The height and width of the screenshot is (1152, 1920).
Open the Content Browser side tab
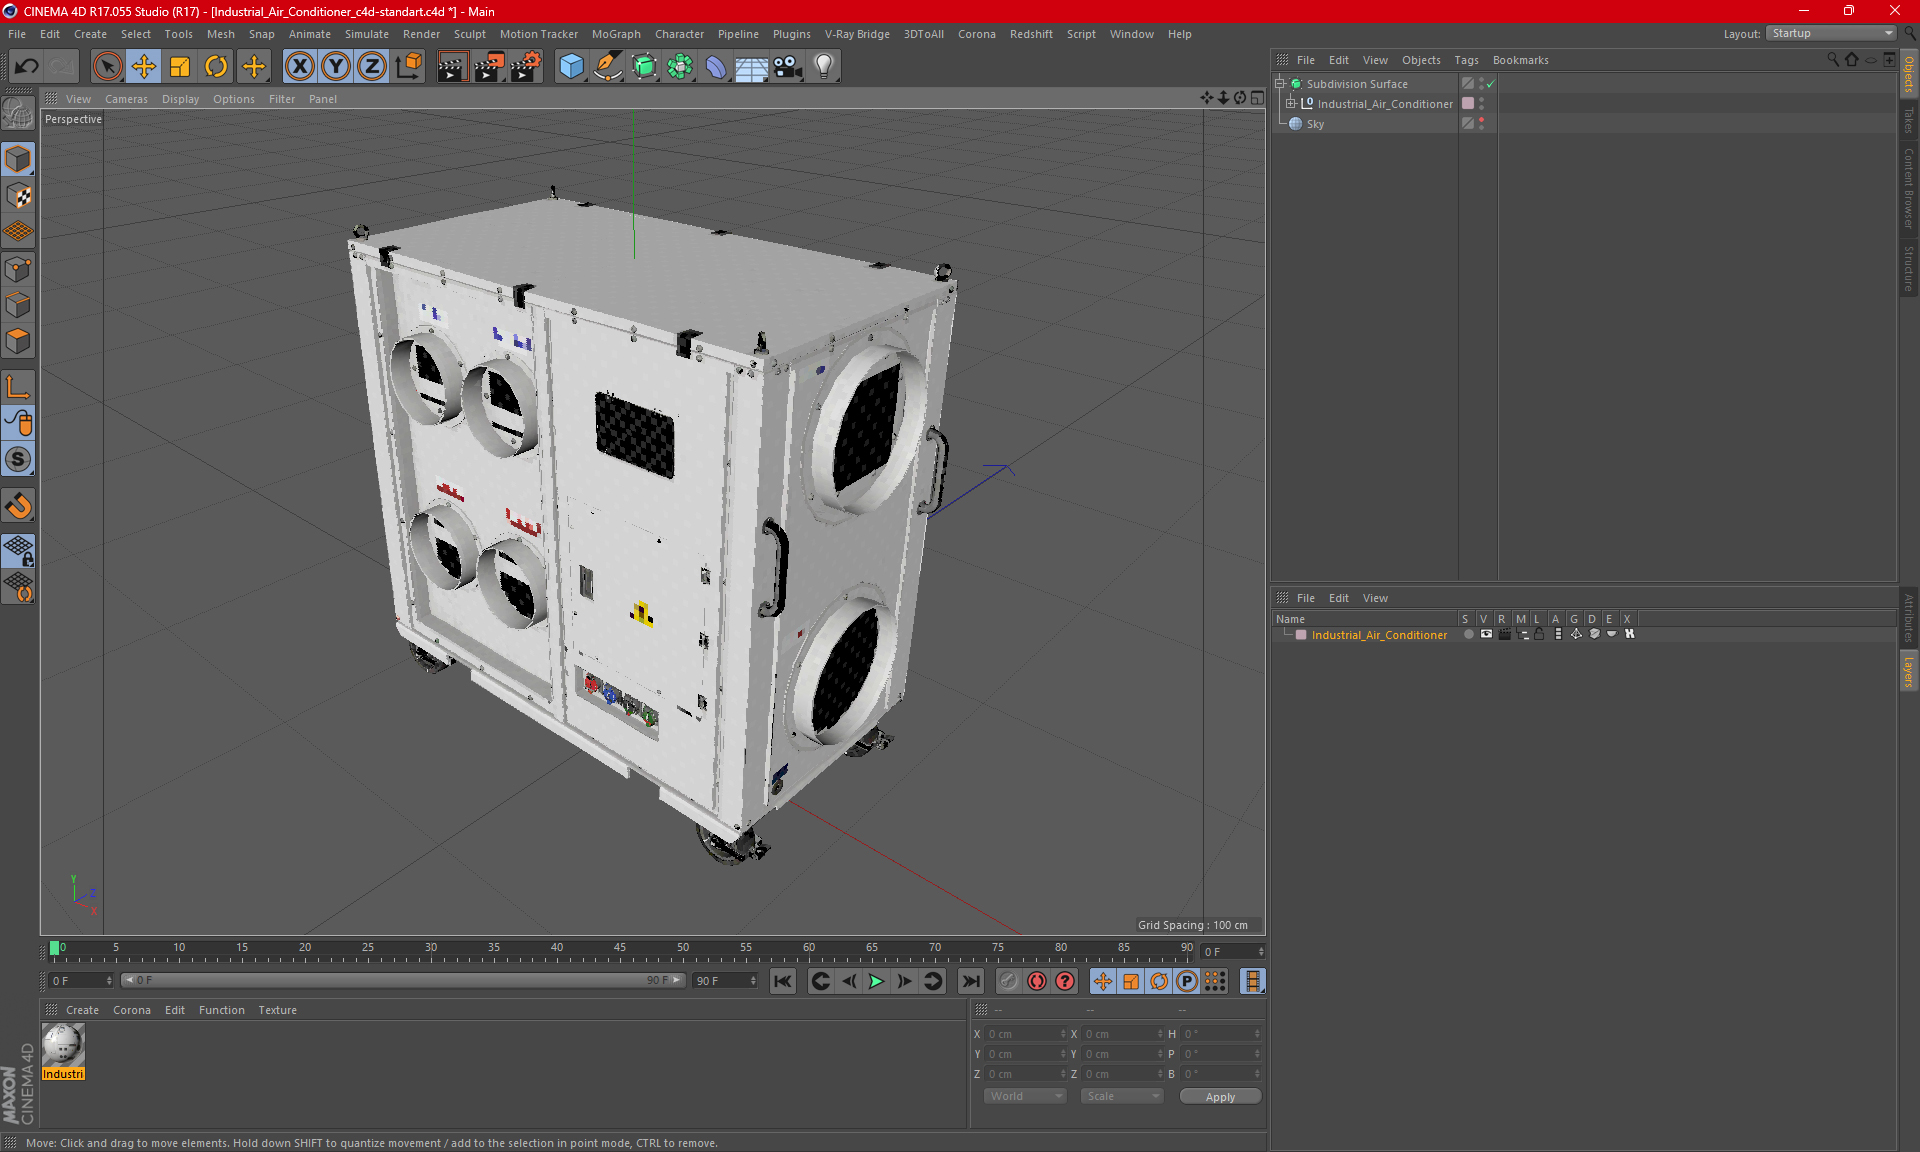[1909, 188]
